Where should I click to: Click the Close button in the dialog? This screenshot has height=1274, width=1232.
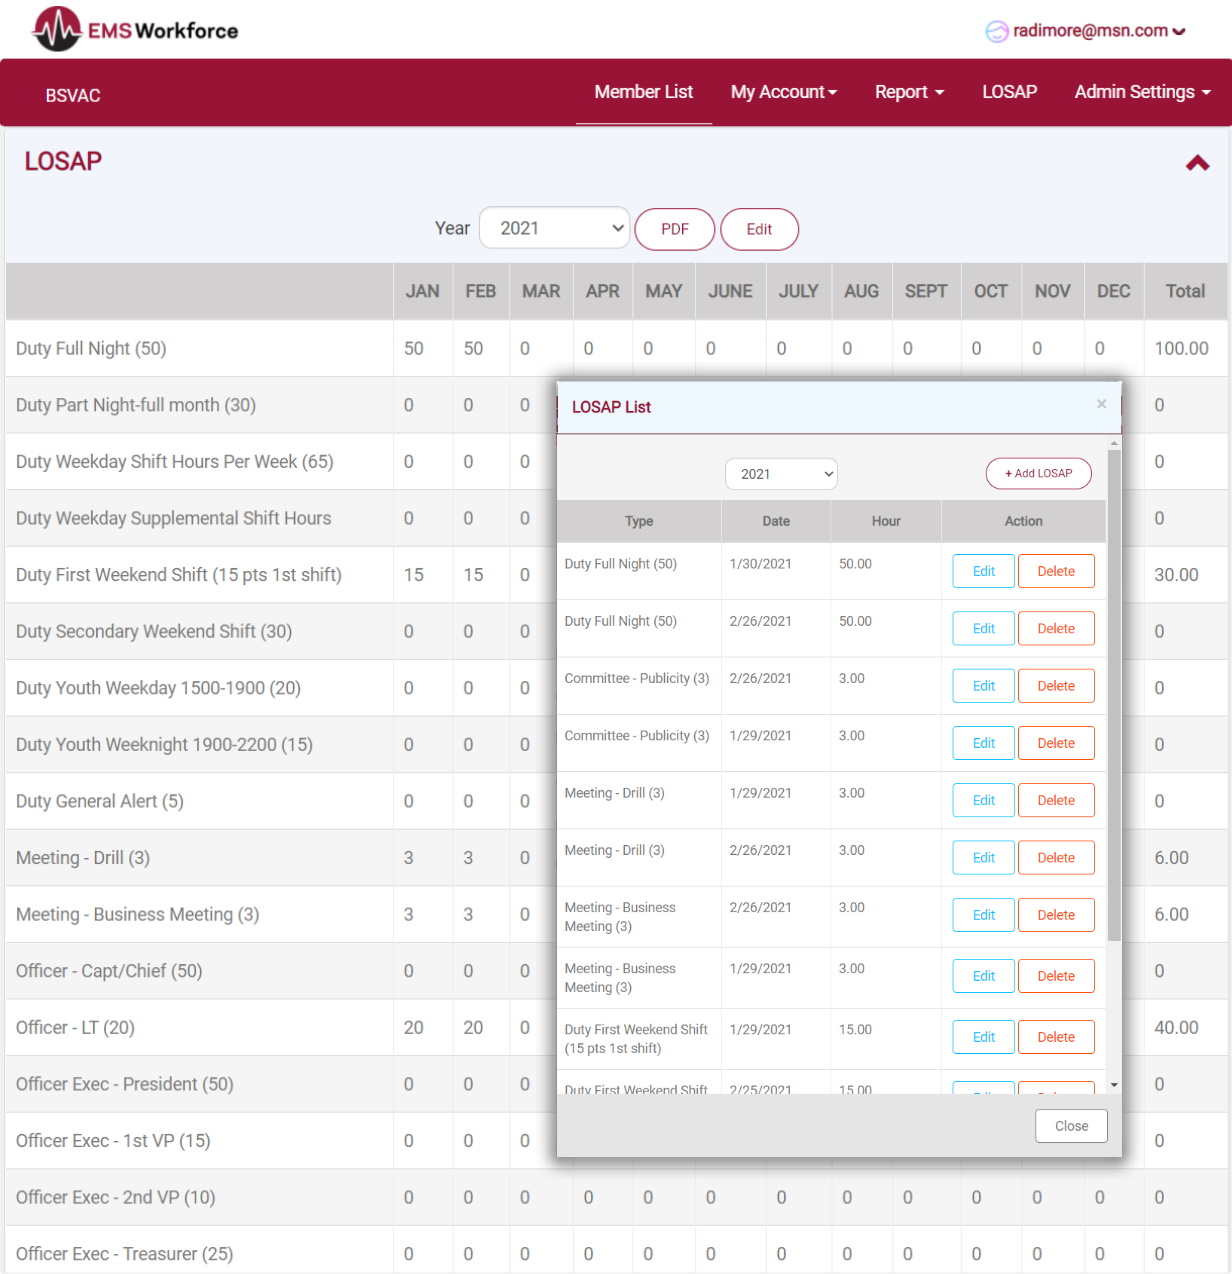click(1070, 1126)
